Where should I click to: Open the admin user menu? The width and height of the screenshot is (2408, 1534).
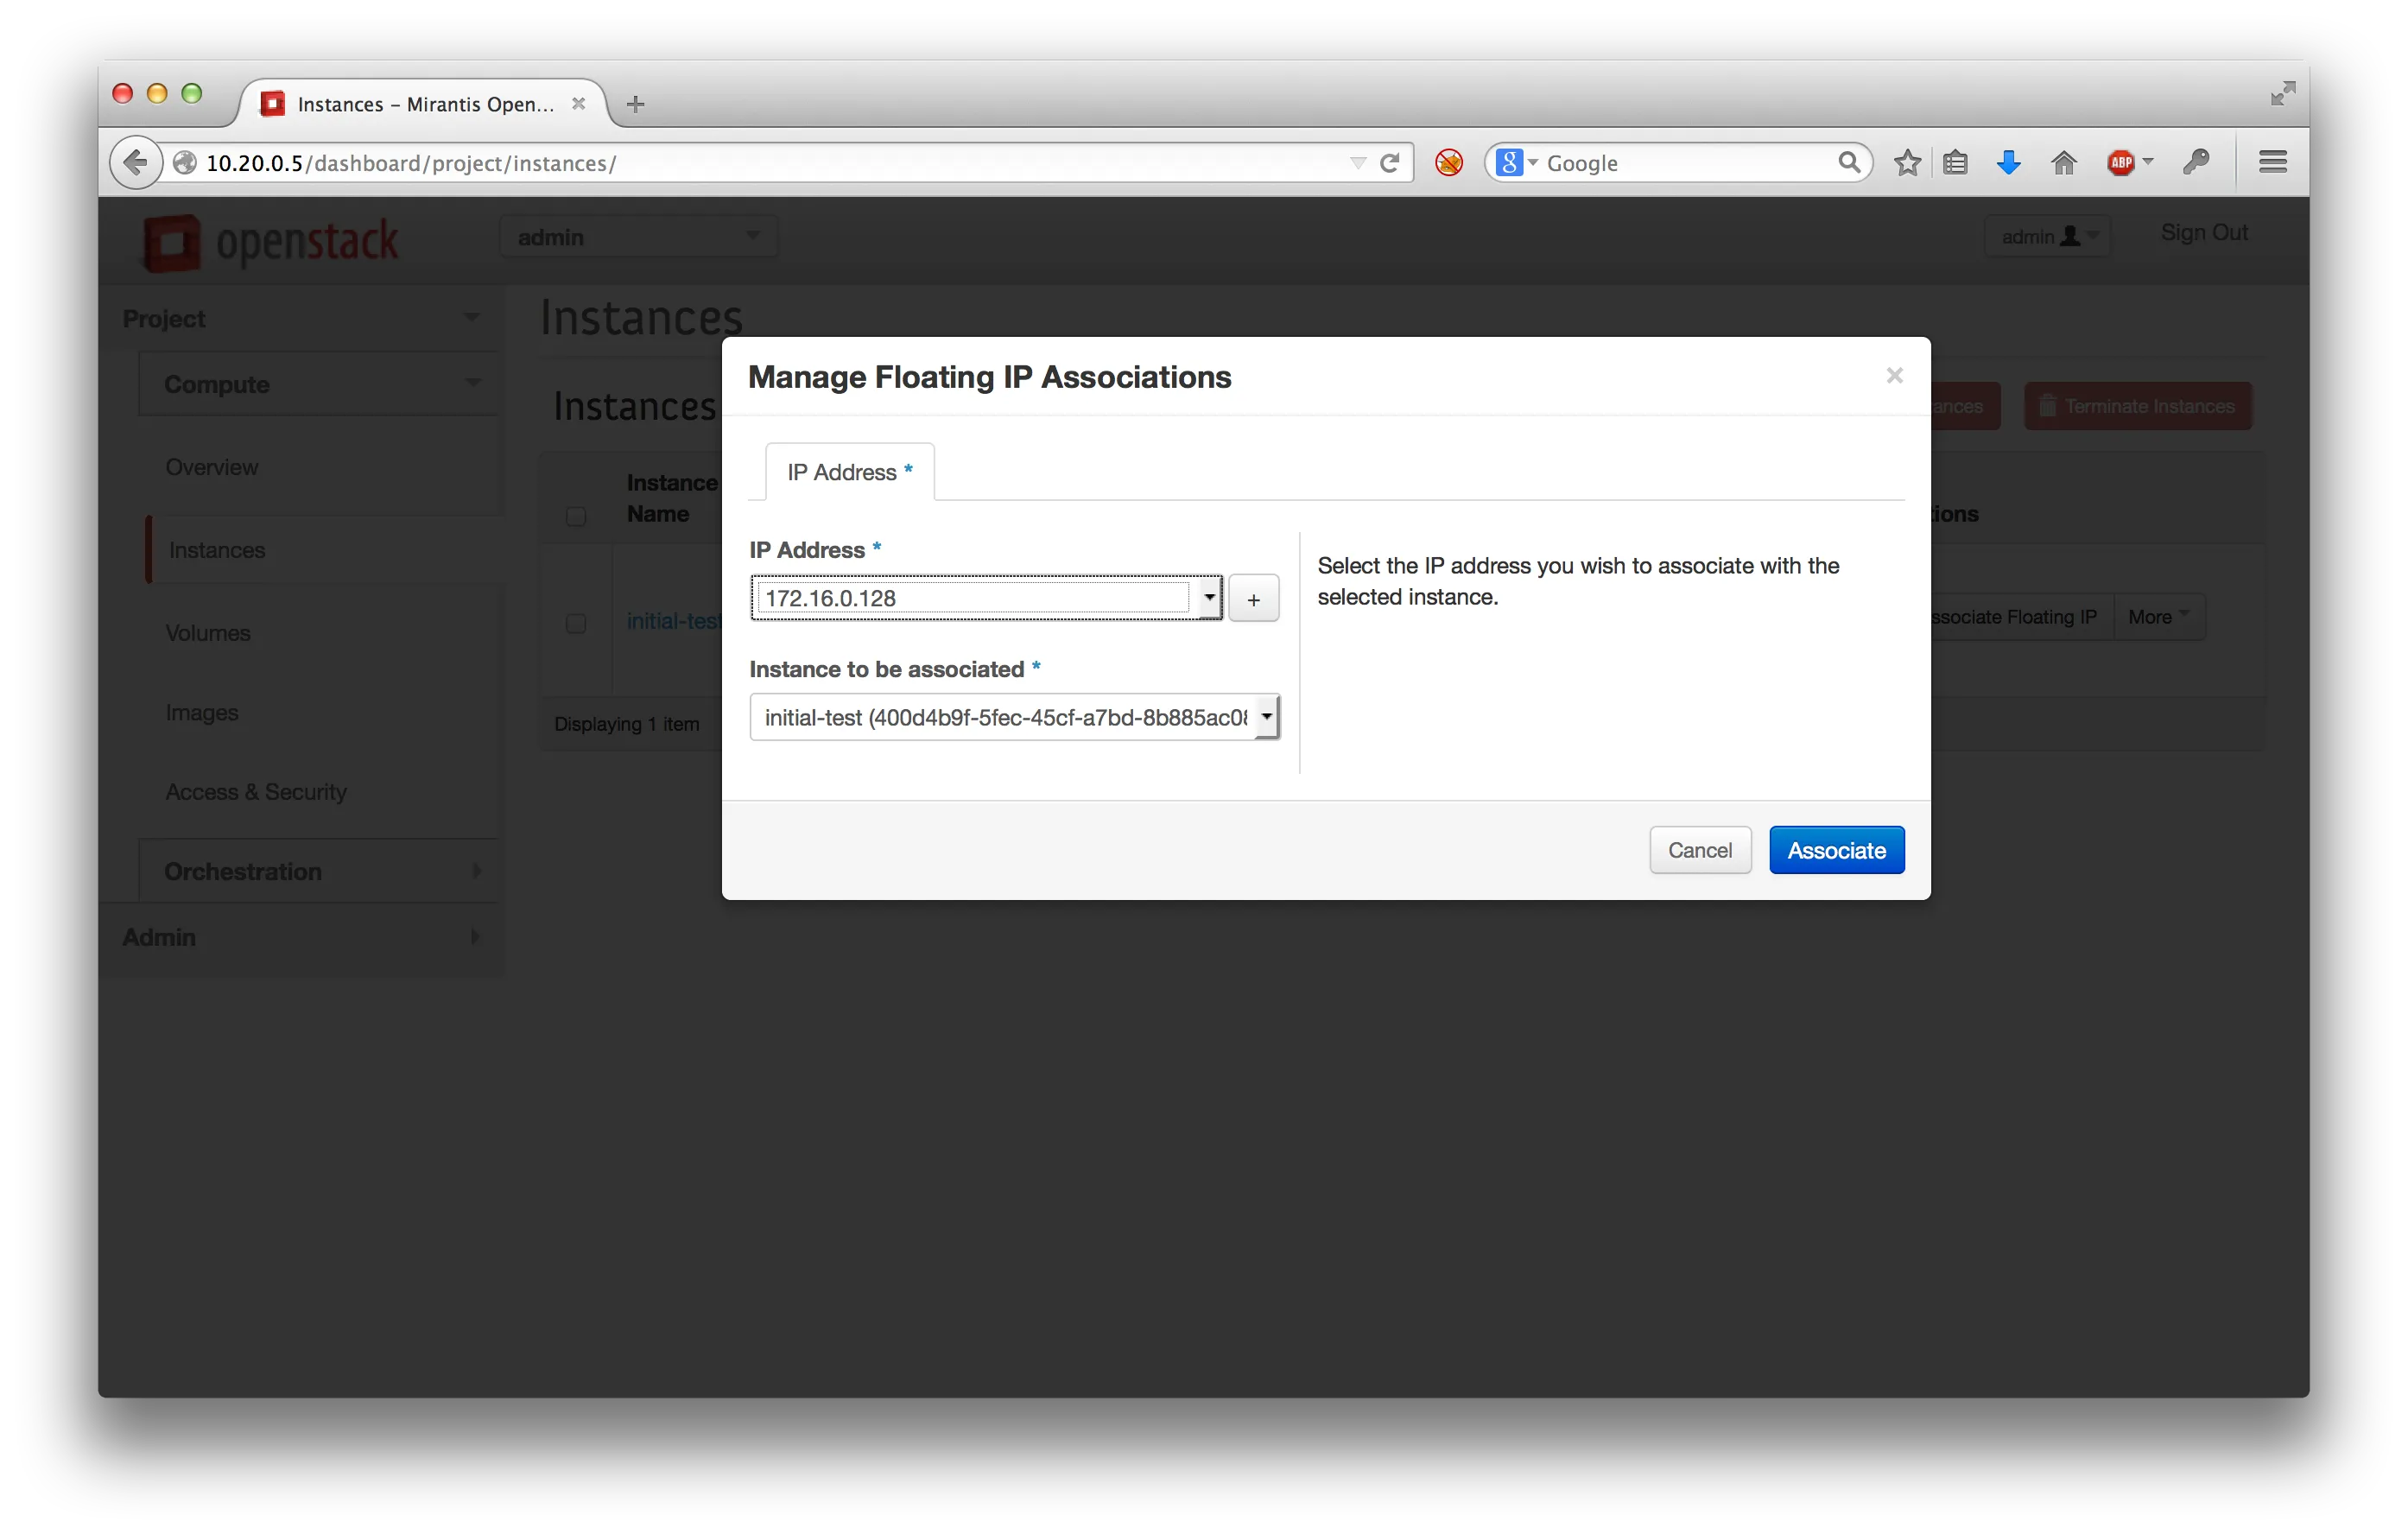point(2048,236)
